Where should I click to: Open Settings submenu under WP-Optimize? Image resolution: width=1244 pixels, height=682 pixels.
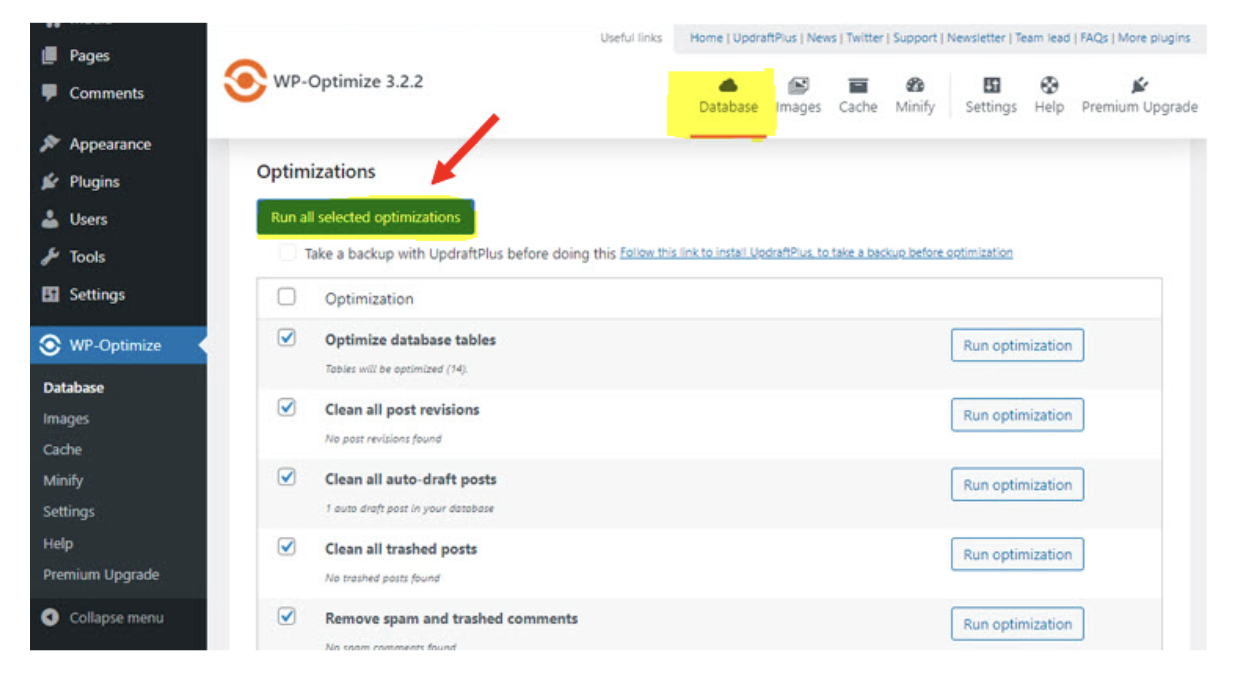pyautogui.click(x=69, y=512)
